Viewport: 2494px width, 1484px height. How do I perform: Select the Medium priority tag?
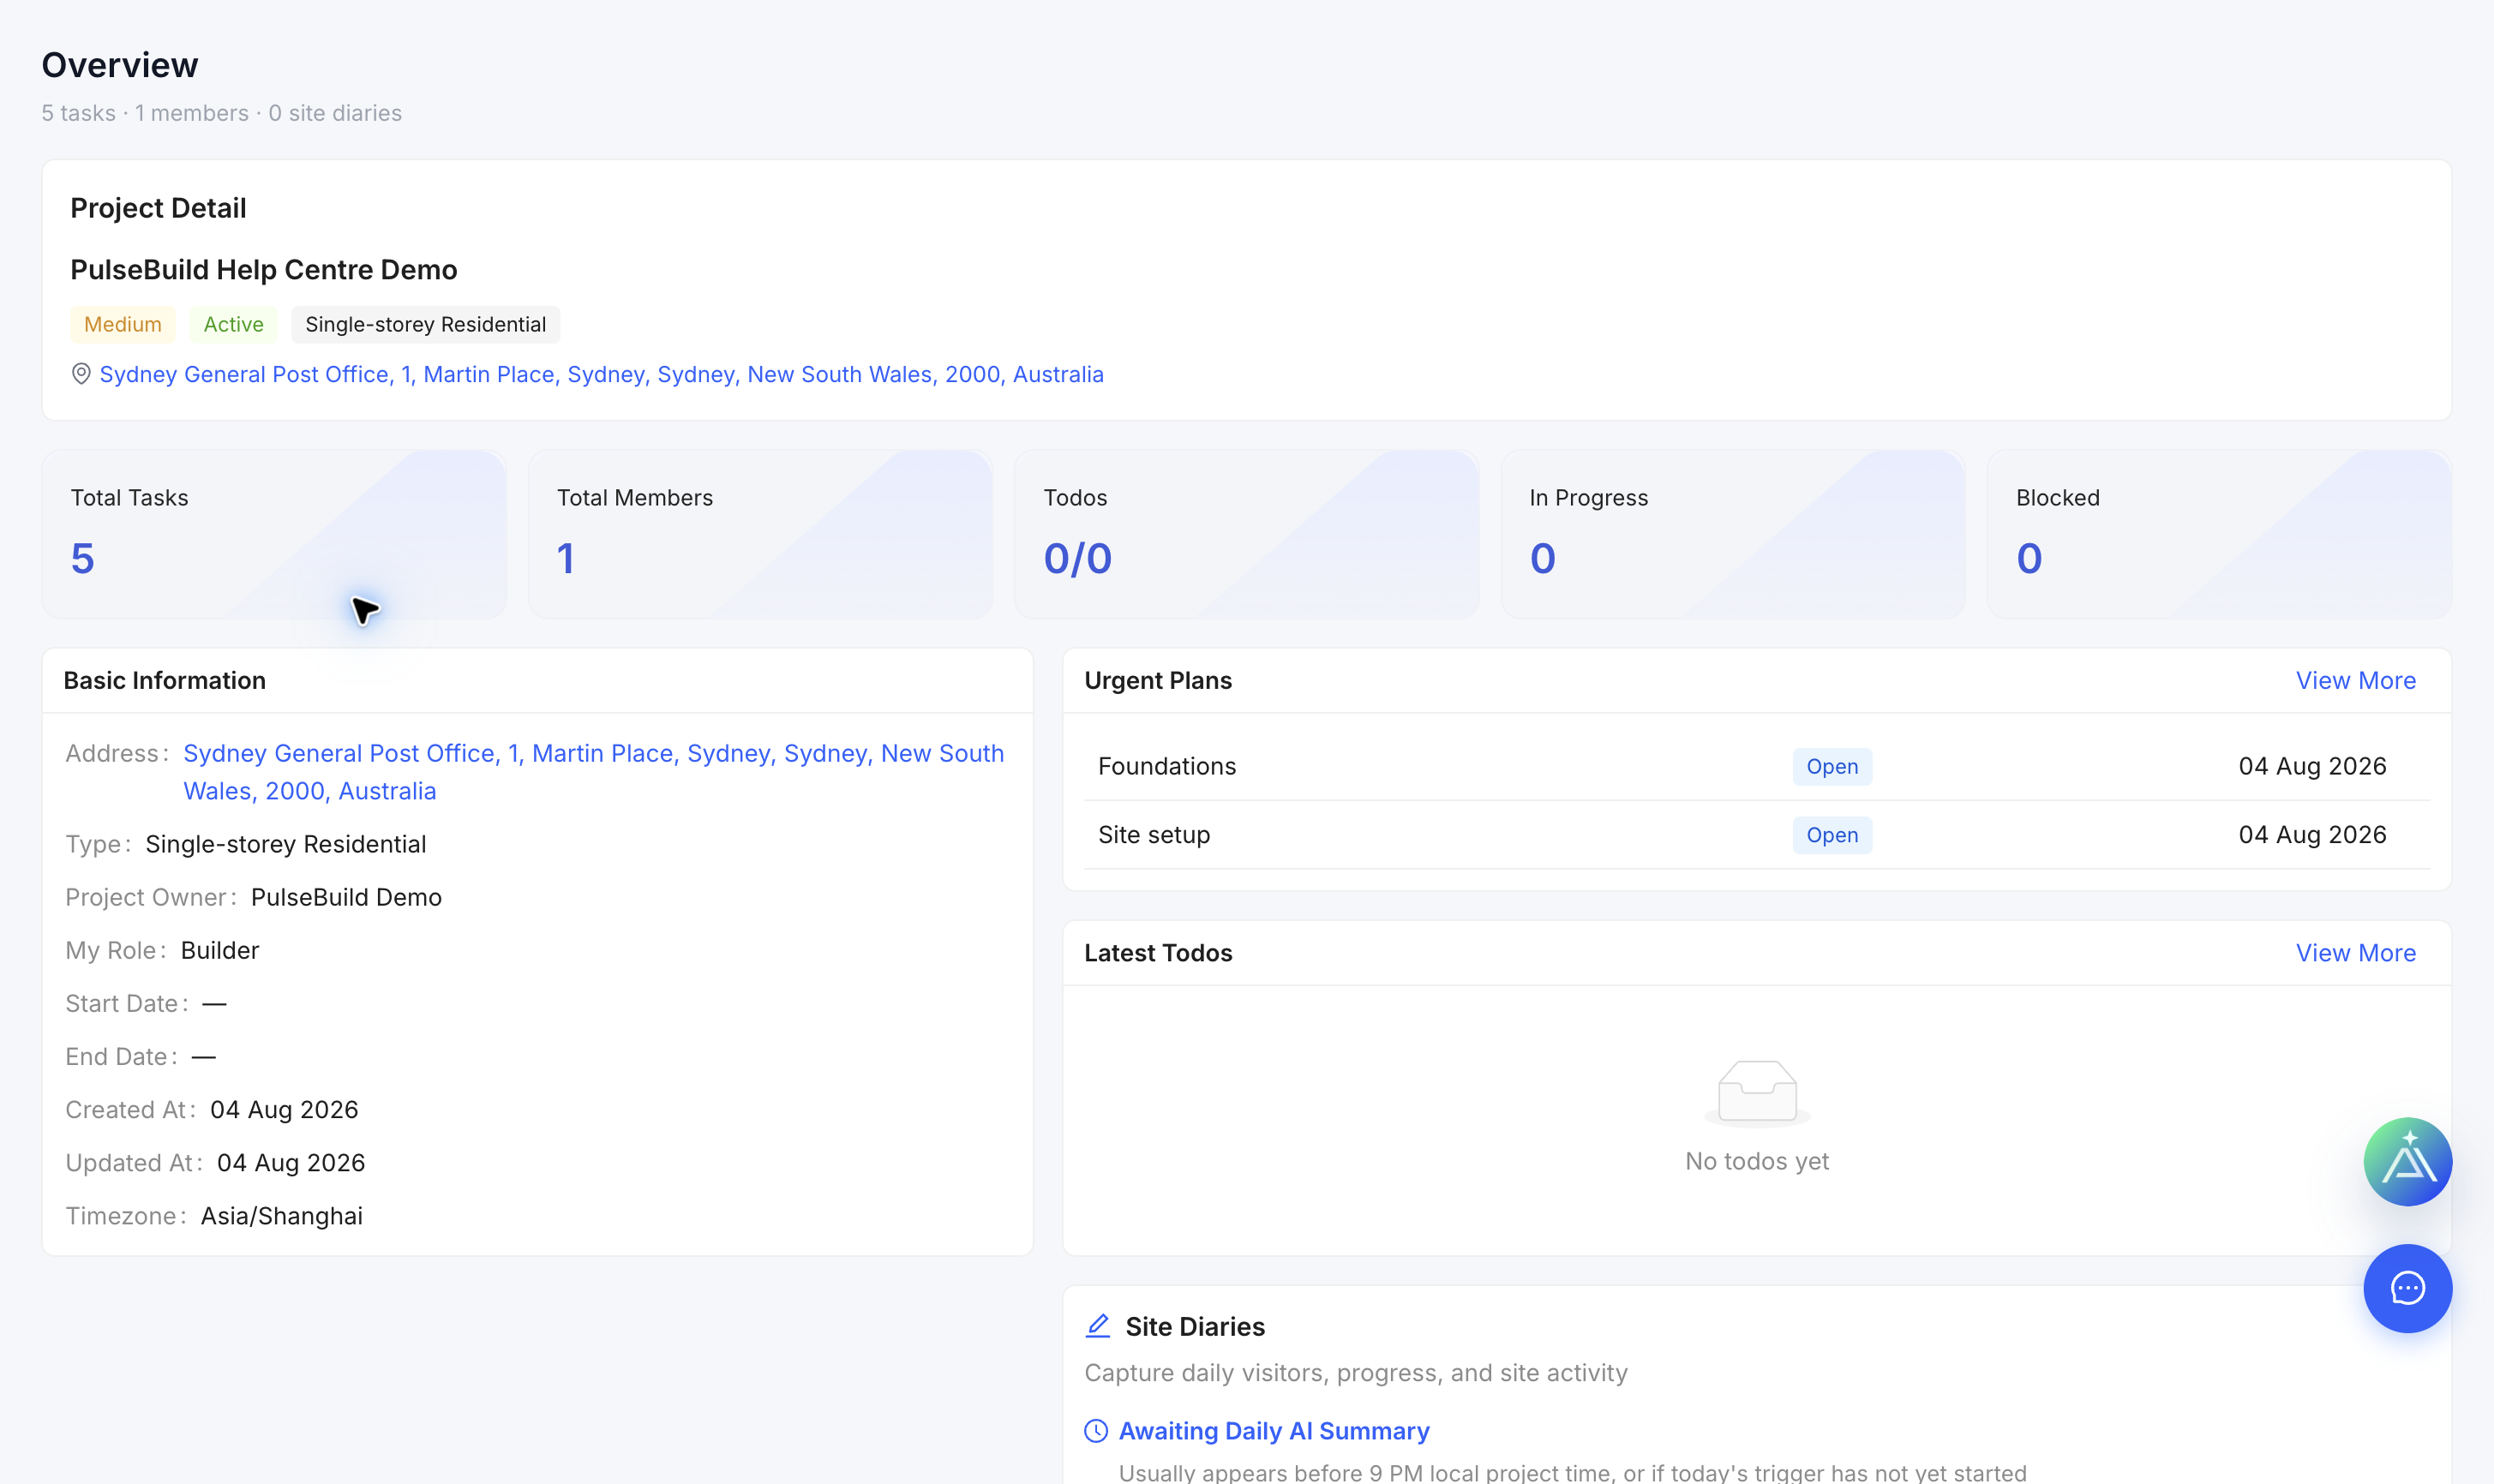pos(123,324)
